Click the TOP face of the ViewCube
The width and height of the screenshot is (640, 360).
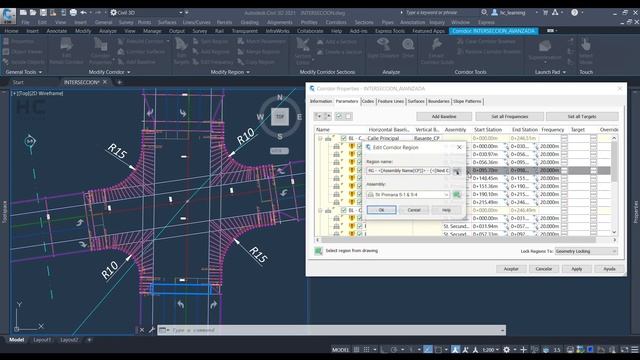pyautogui.click(x=280, y=117)
